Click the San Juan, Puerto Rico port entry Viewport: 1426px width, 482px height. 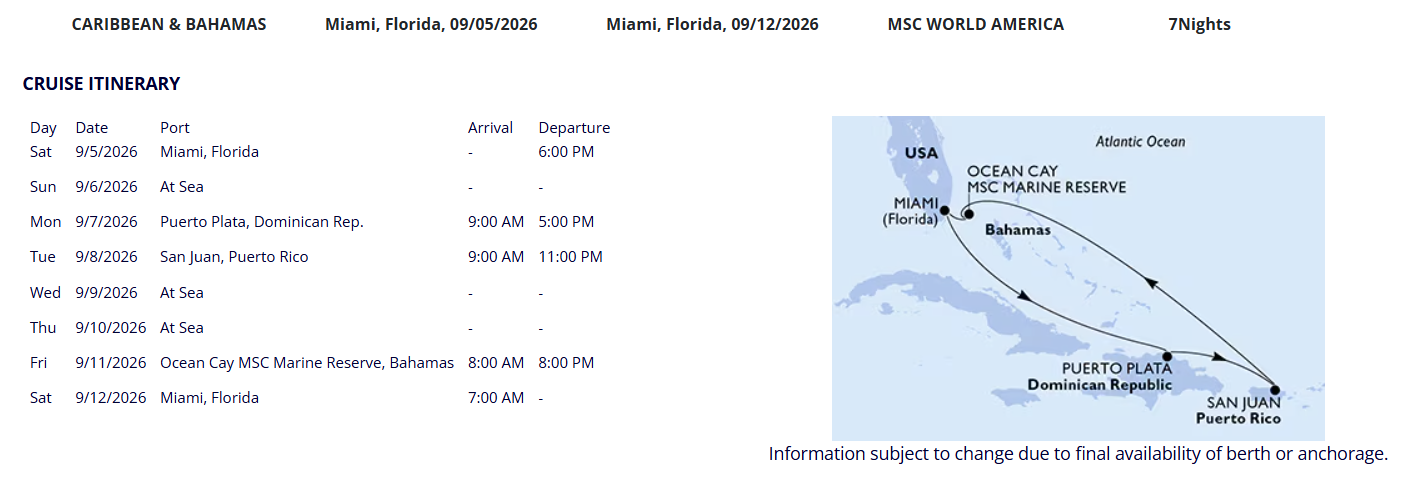(x=234, y=257)
